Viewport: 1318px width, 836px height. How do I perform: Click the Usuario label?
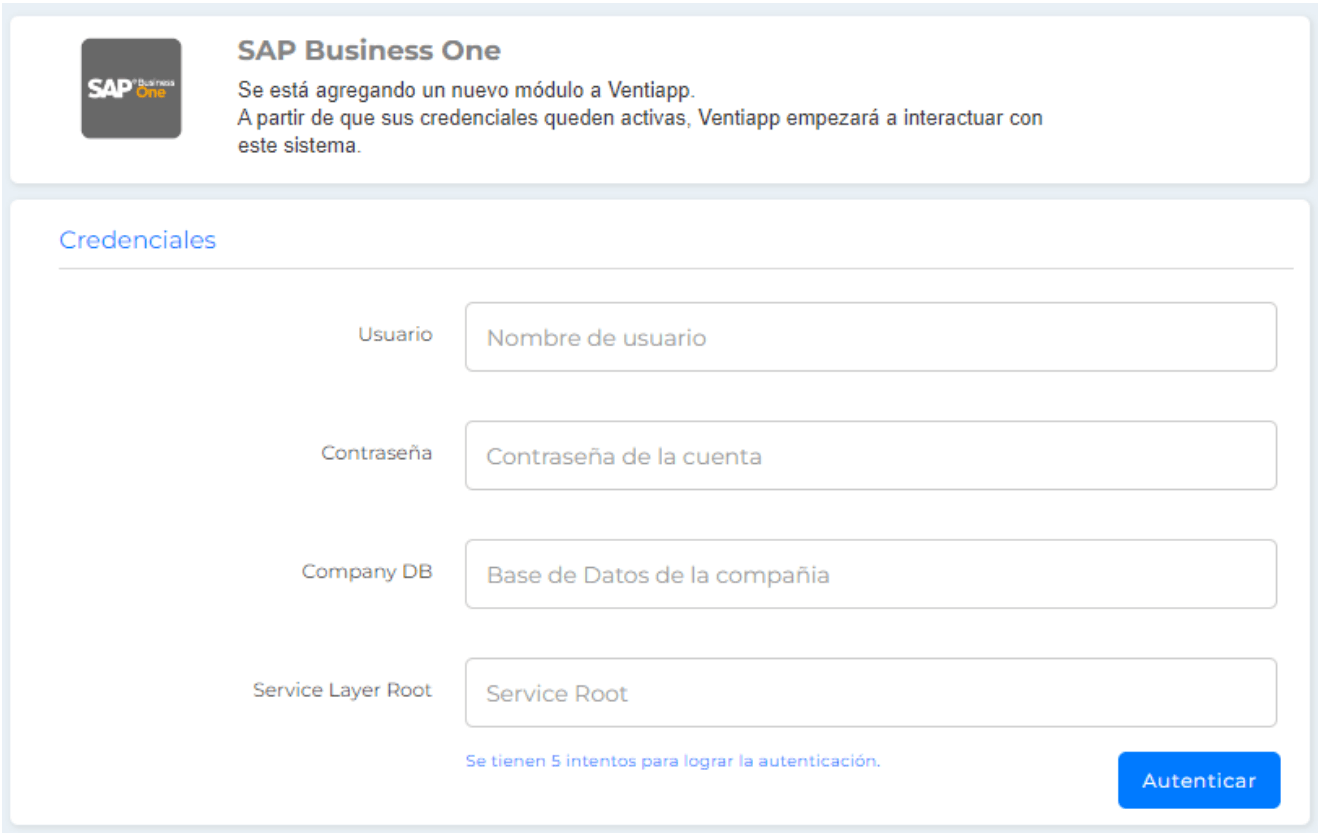pyautogui.click(x=395, y=334)
